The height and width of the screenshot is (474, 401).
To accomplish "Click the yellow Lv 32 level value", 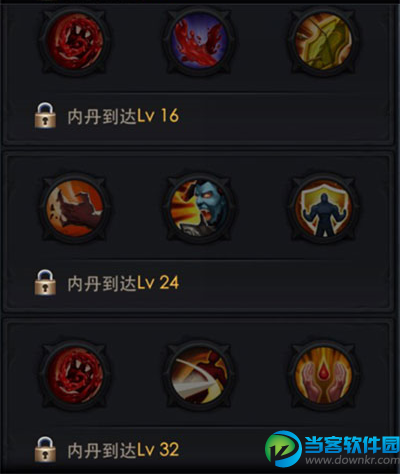I will point(158,450).
